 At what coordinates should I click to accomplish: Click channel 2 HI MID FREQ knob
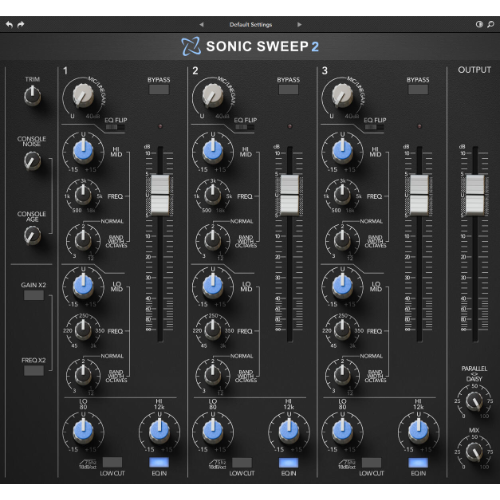pyautogui.click(x=213, y=195)
